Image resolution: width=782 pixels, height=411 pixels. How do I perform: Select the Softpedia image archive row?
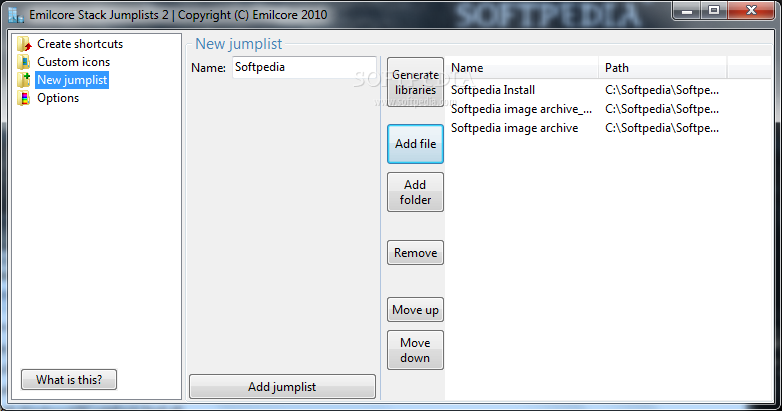tap(609, 128)
